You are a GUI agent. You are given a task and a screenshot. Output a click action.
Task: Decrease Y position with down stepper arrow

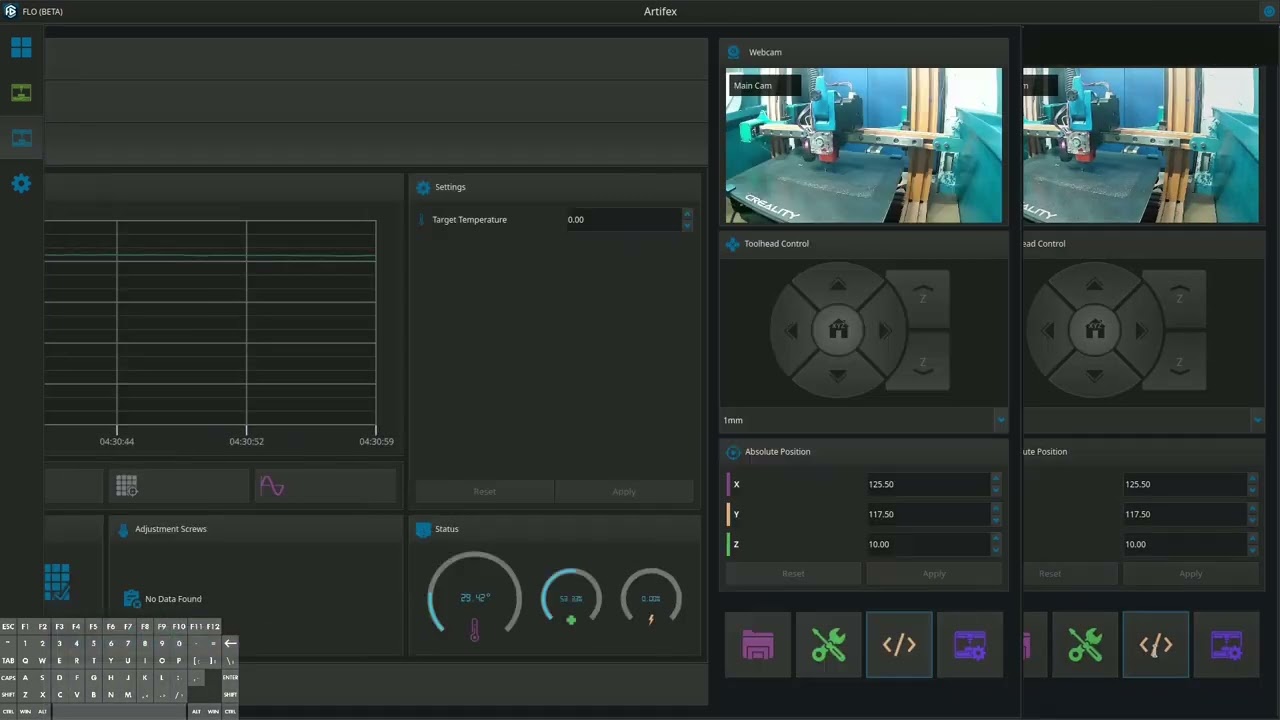(x=995, y=520)
